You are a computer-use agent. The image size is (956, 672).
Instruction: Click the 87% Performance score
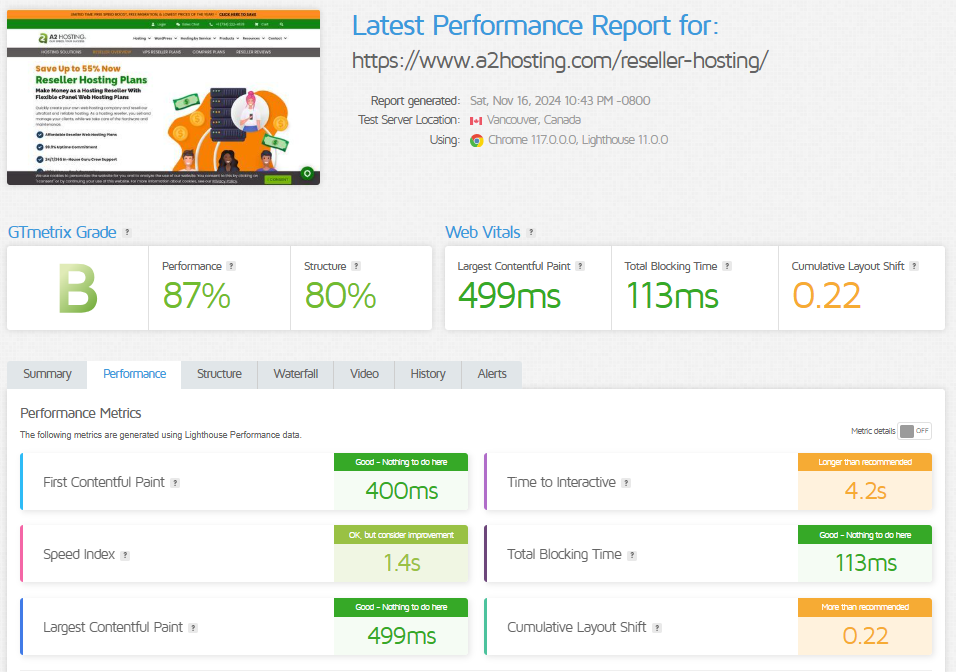click(x=196, y=296)
